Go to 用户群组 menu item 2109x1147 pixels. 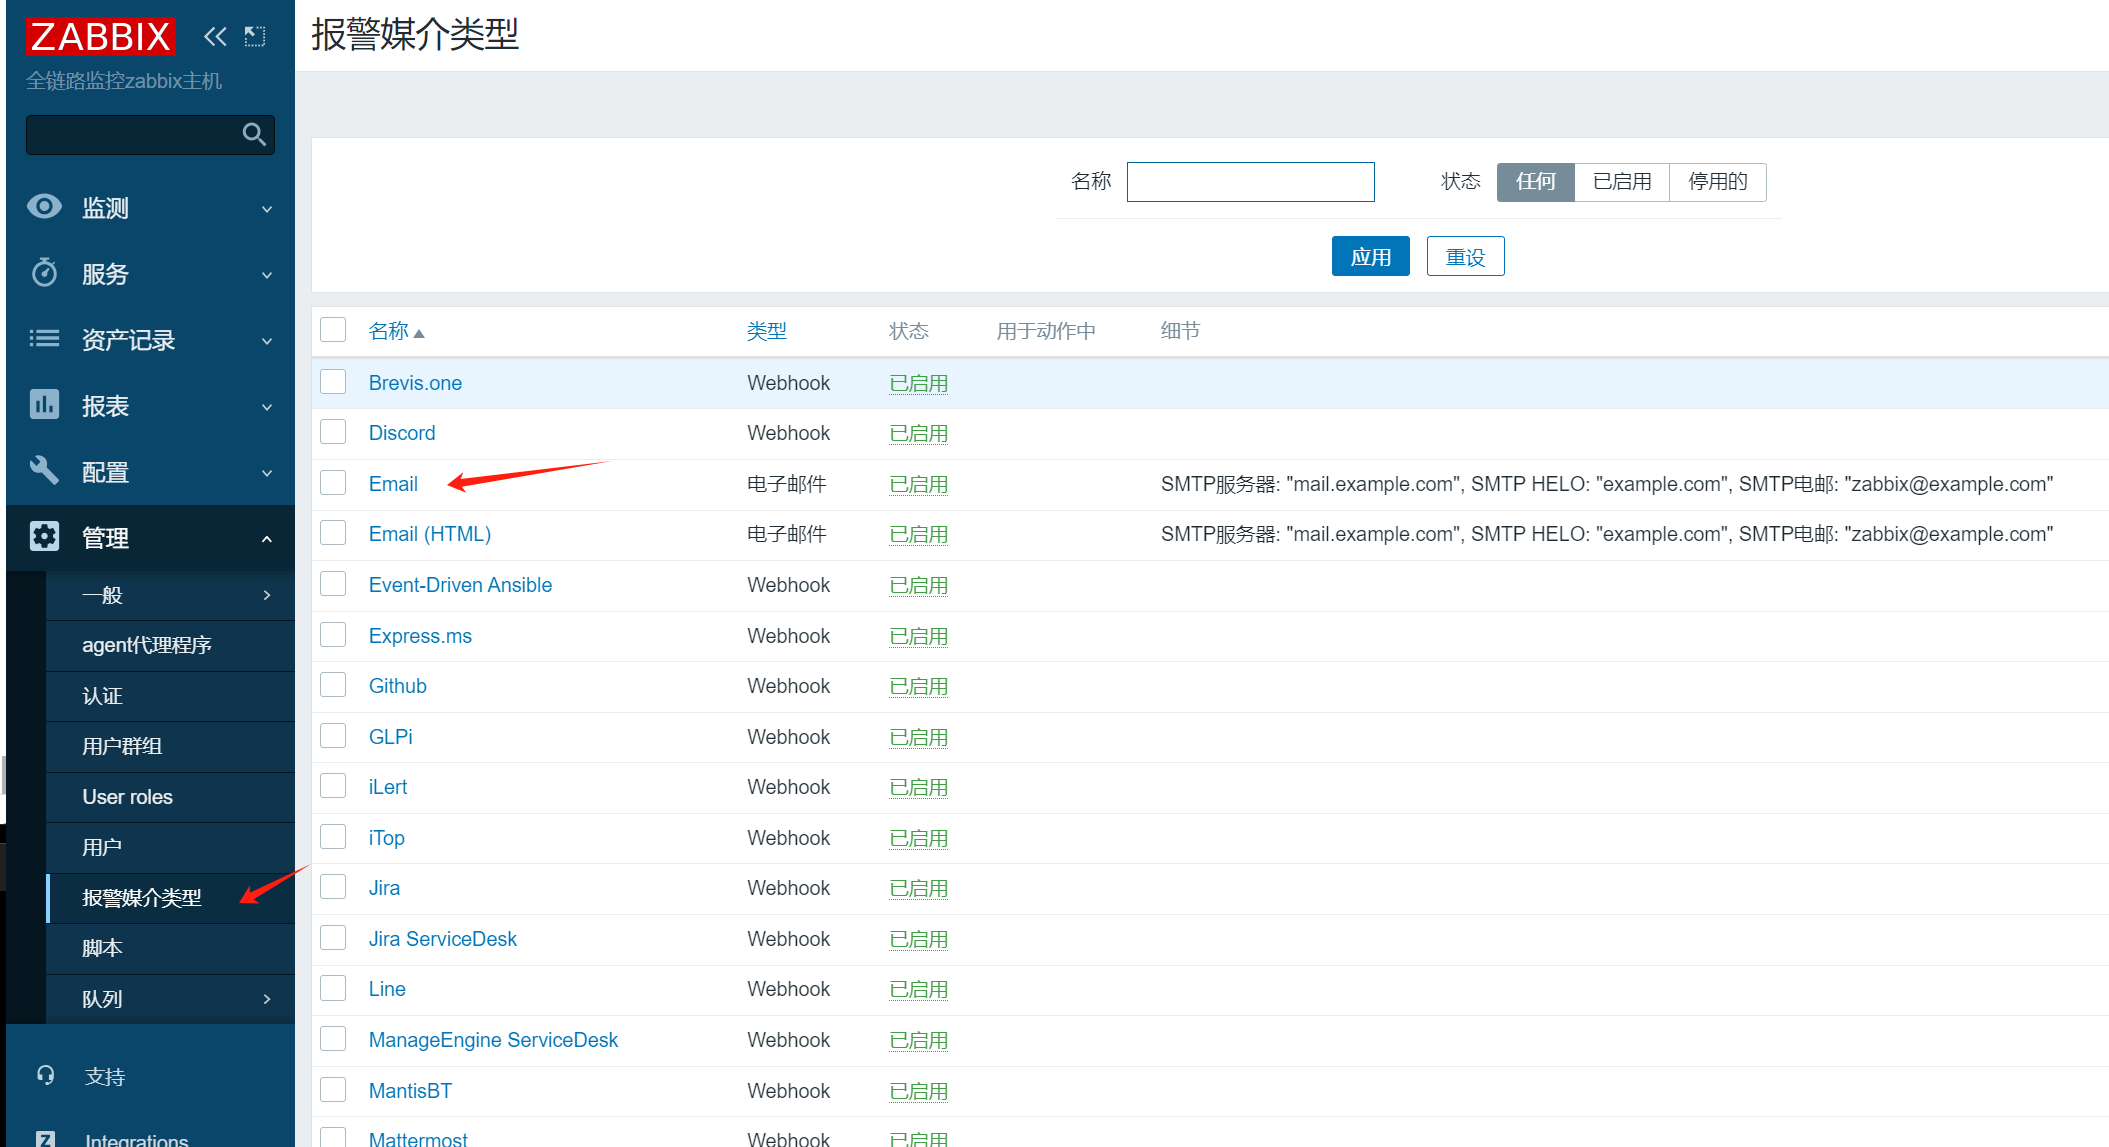pyautogui.click(x=170, y=746)
